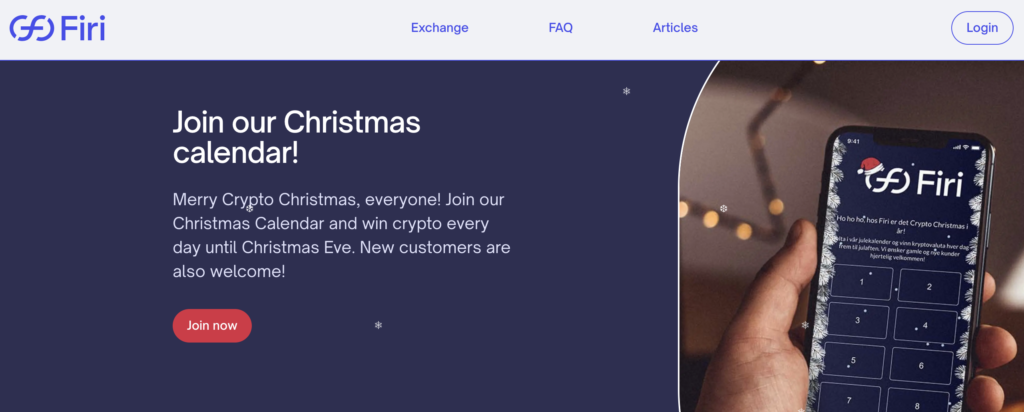Select calendar door 3 on phone
The width and height of the screenshot is (1024, 412).
[857, 321]
